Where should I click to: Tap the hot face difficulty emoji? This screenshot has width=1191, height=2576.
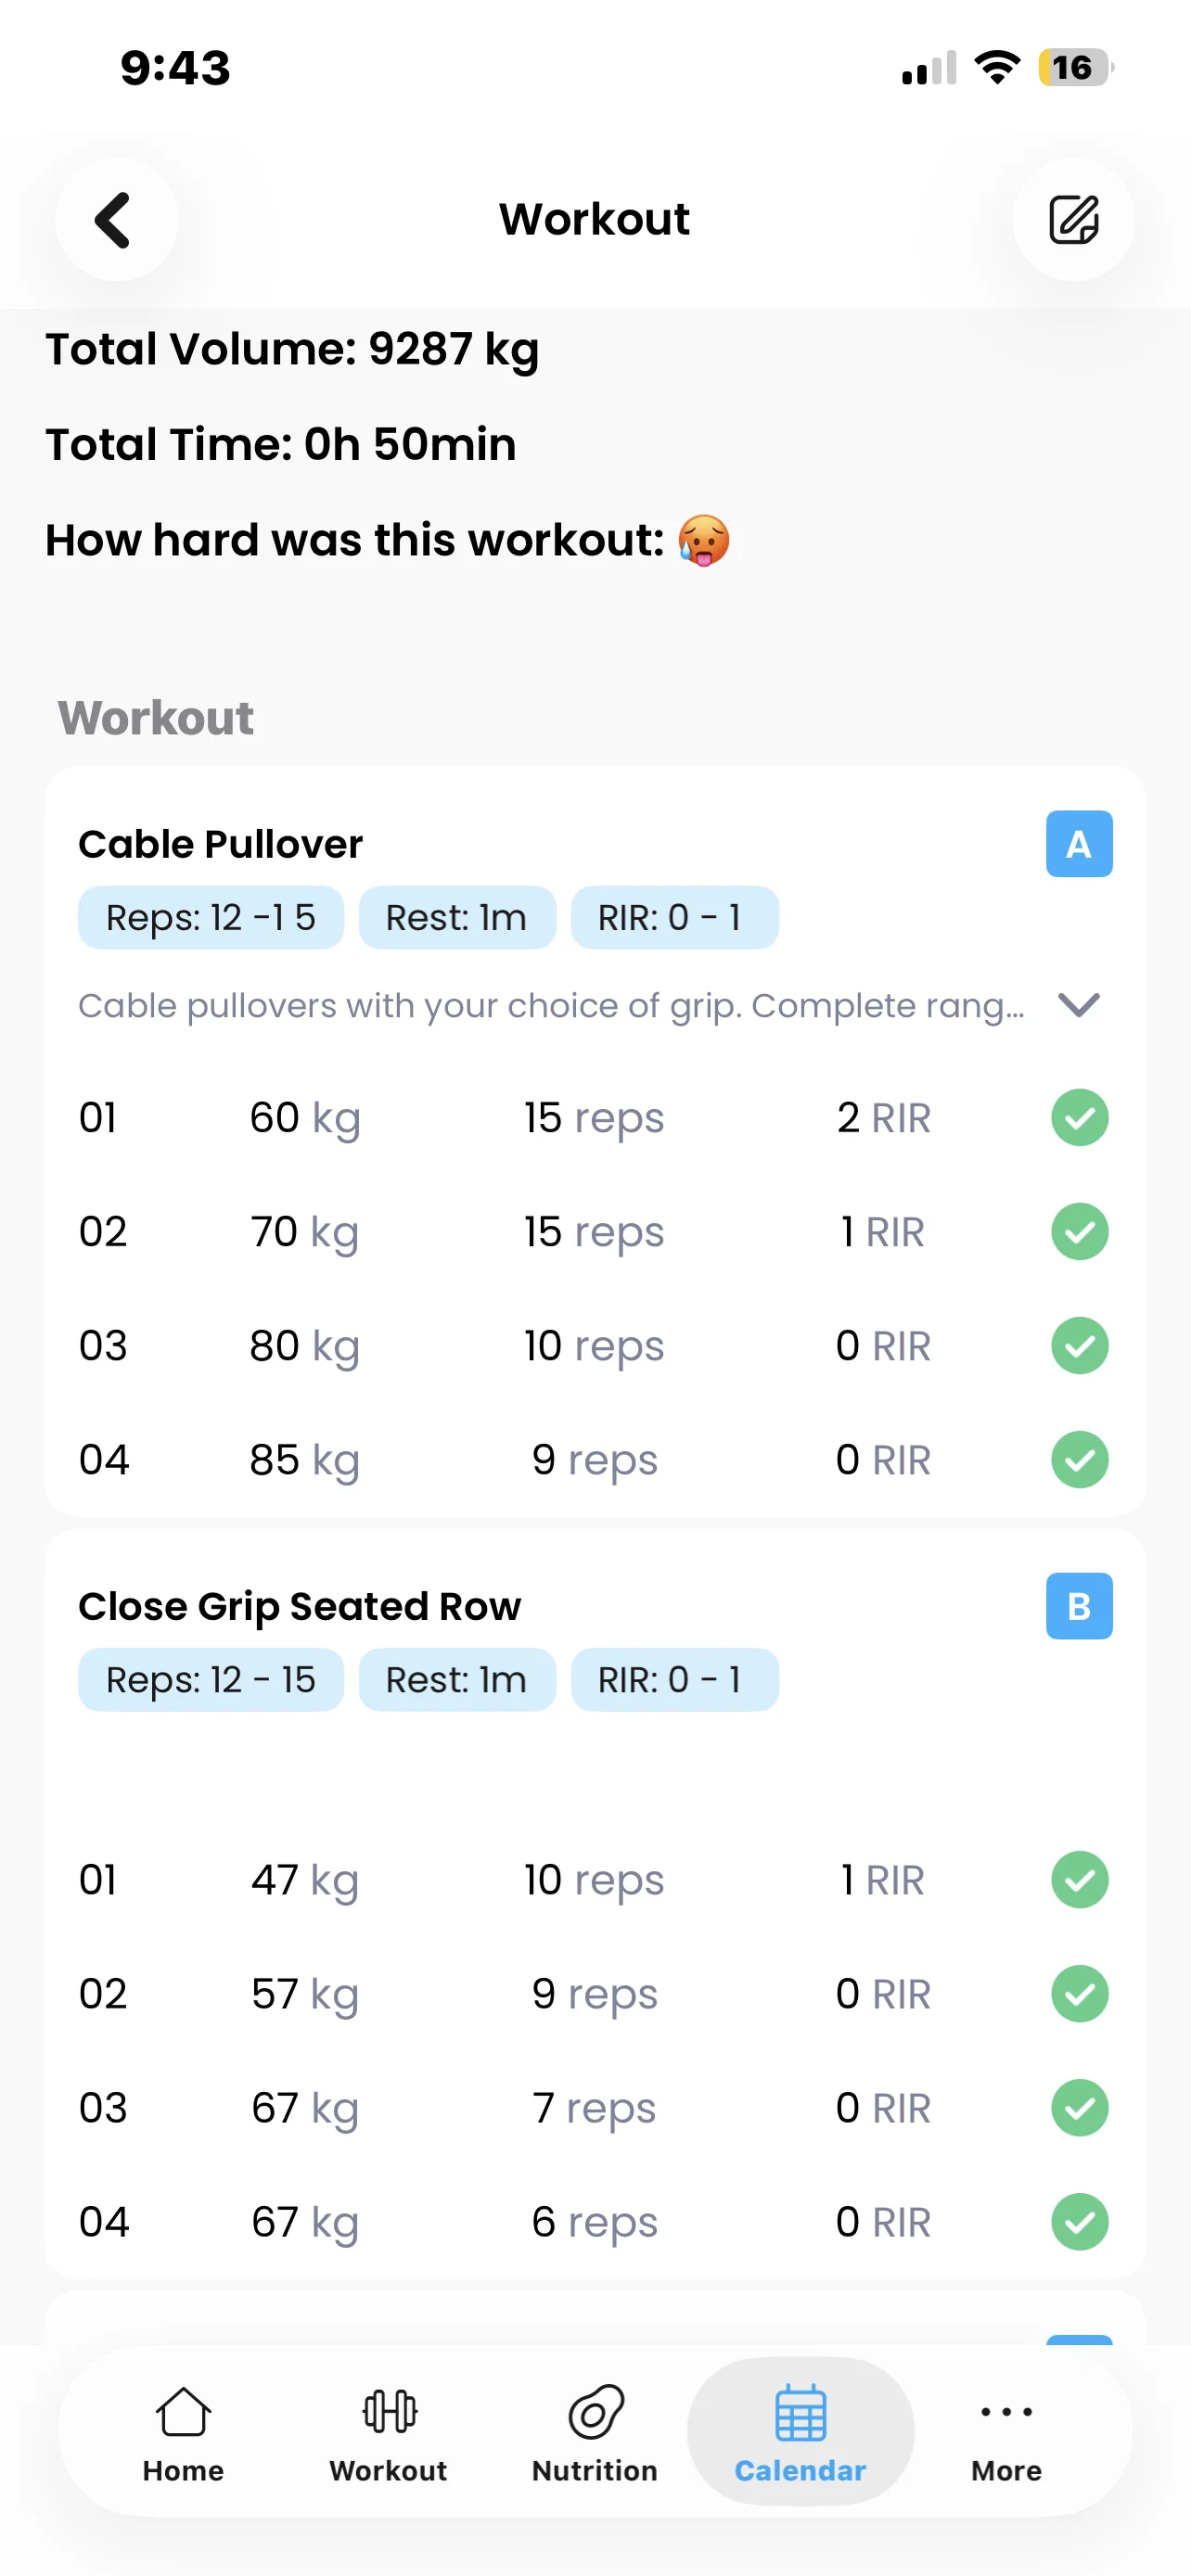(703, 541)
